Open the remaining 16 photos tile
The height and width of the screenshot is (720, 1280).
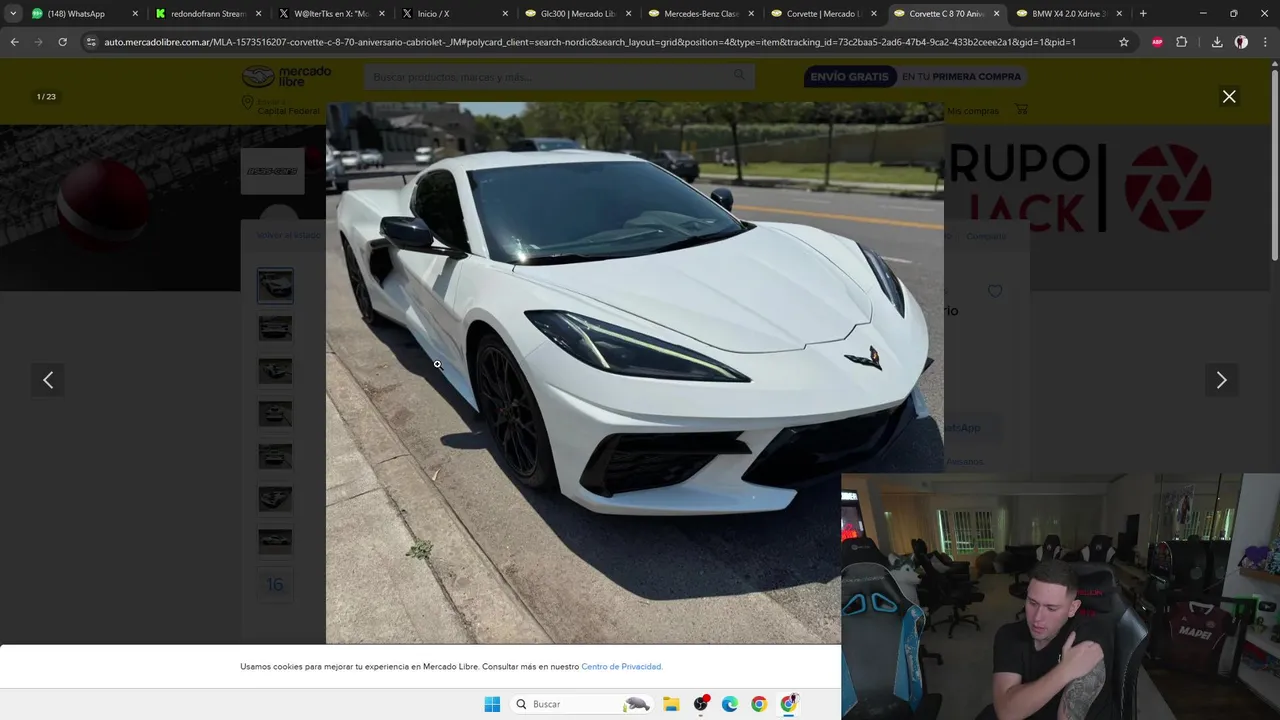[275, 585]
